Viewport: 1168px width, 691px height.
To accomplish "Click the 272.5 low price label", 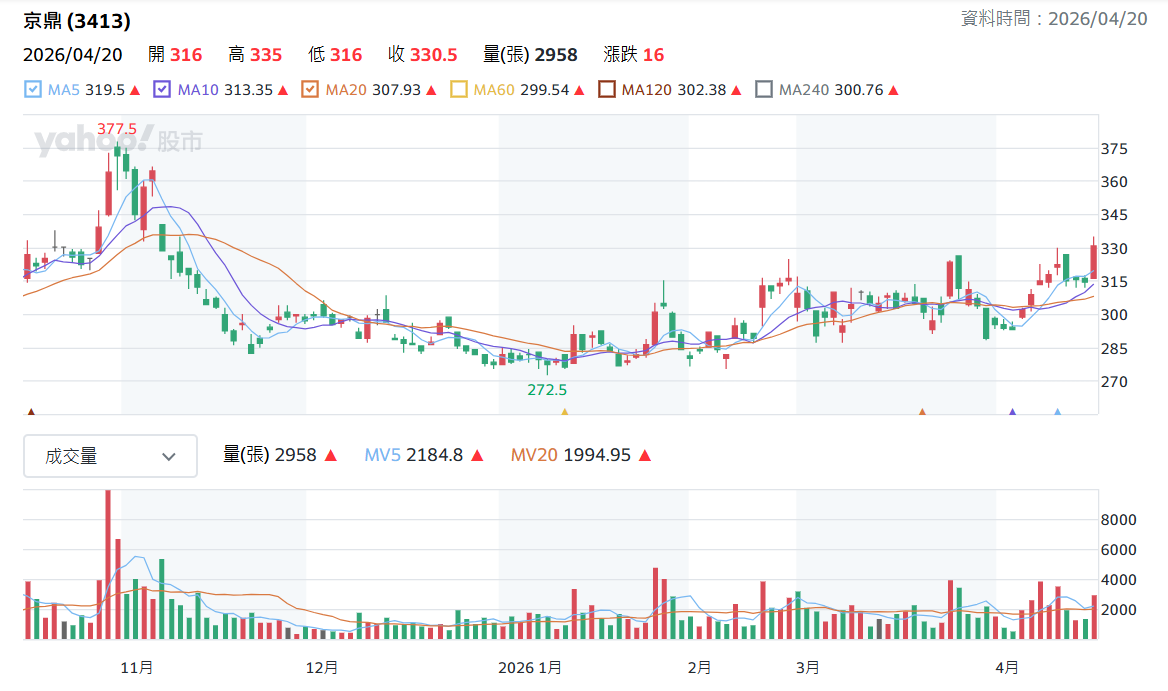I will click(547, 389).
